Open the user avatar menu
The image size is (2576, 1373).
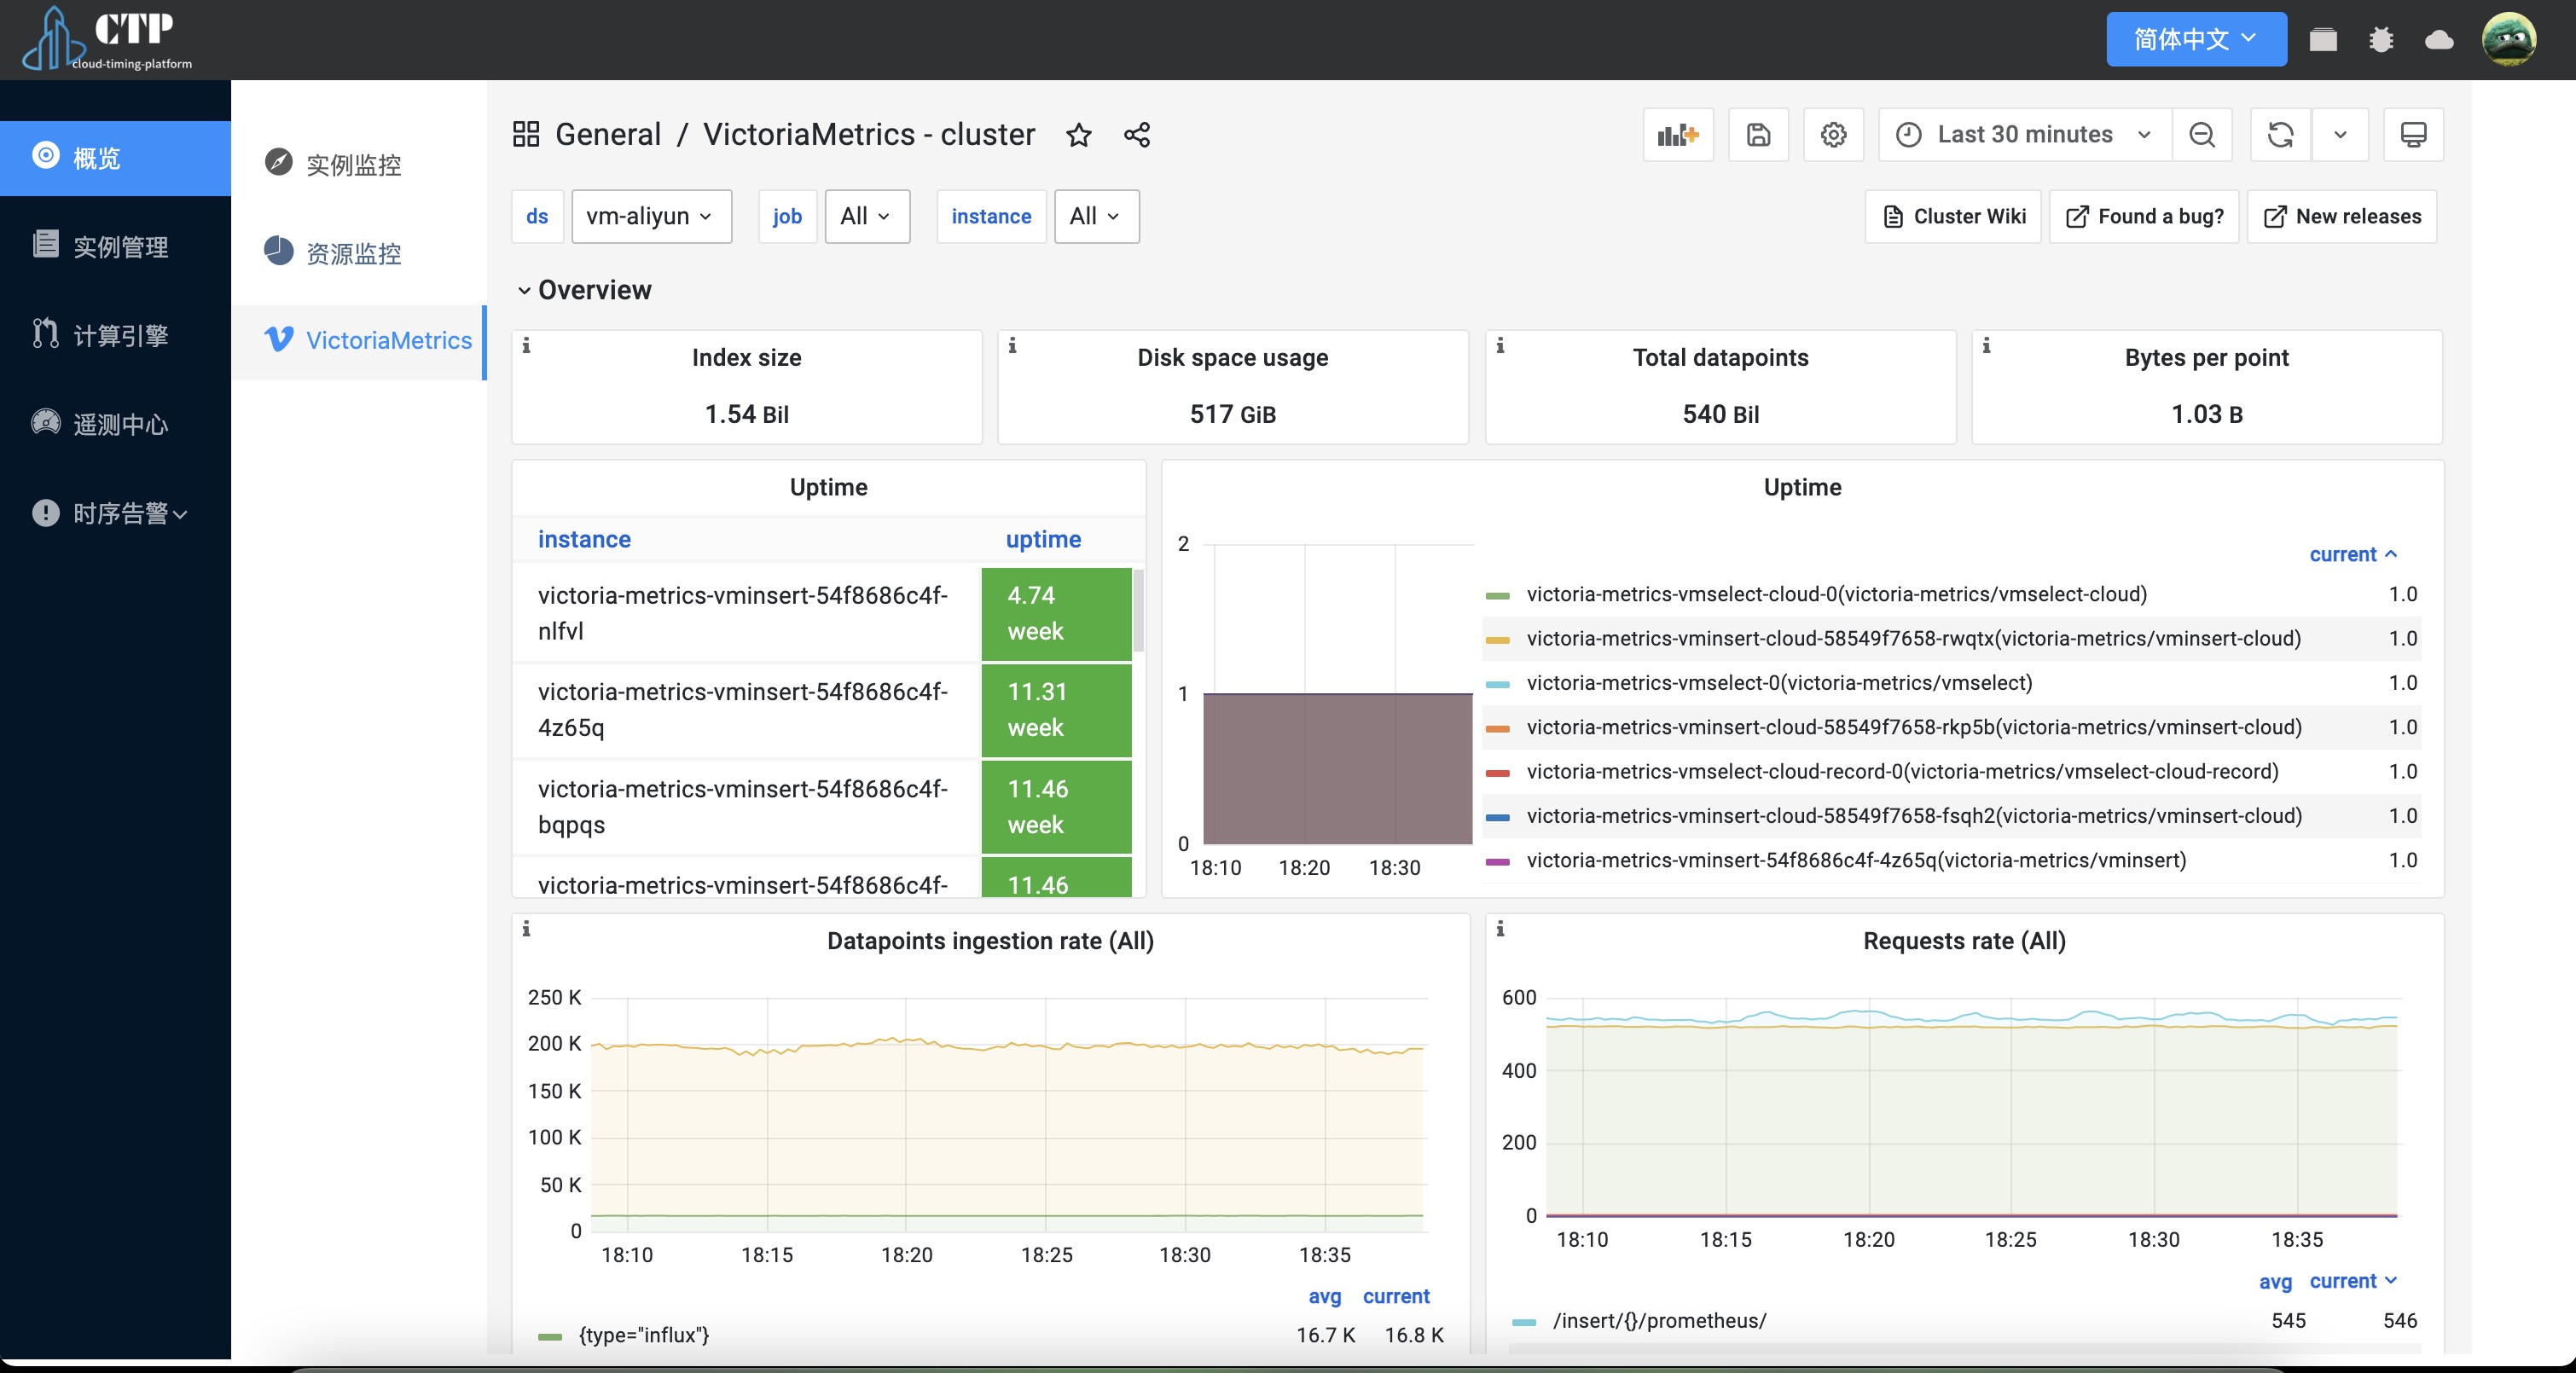[2509, 39]
